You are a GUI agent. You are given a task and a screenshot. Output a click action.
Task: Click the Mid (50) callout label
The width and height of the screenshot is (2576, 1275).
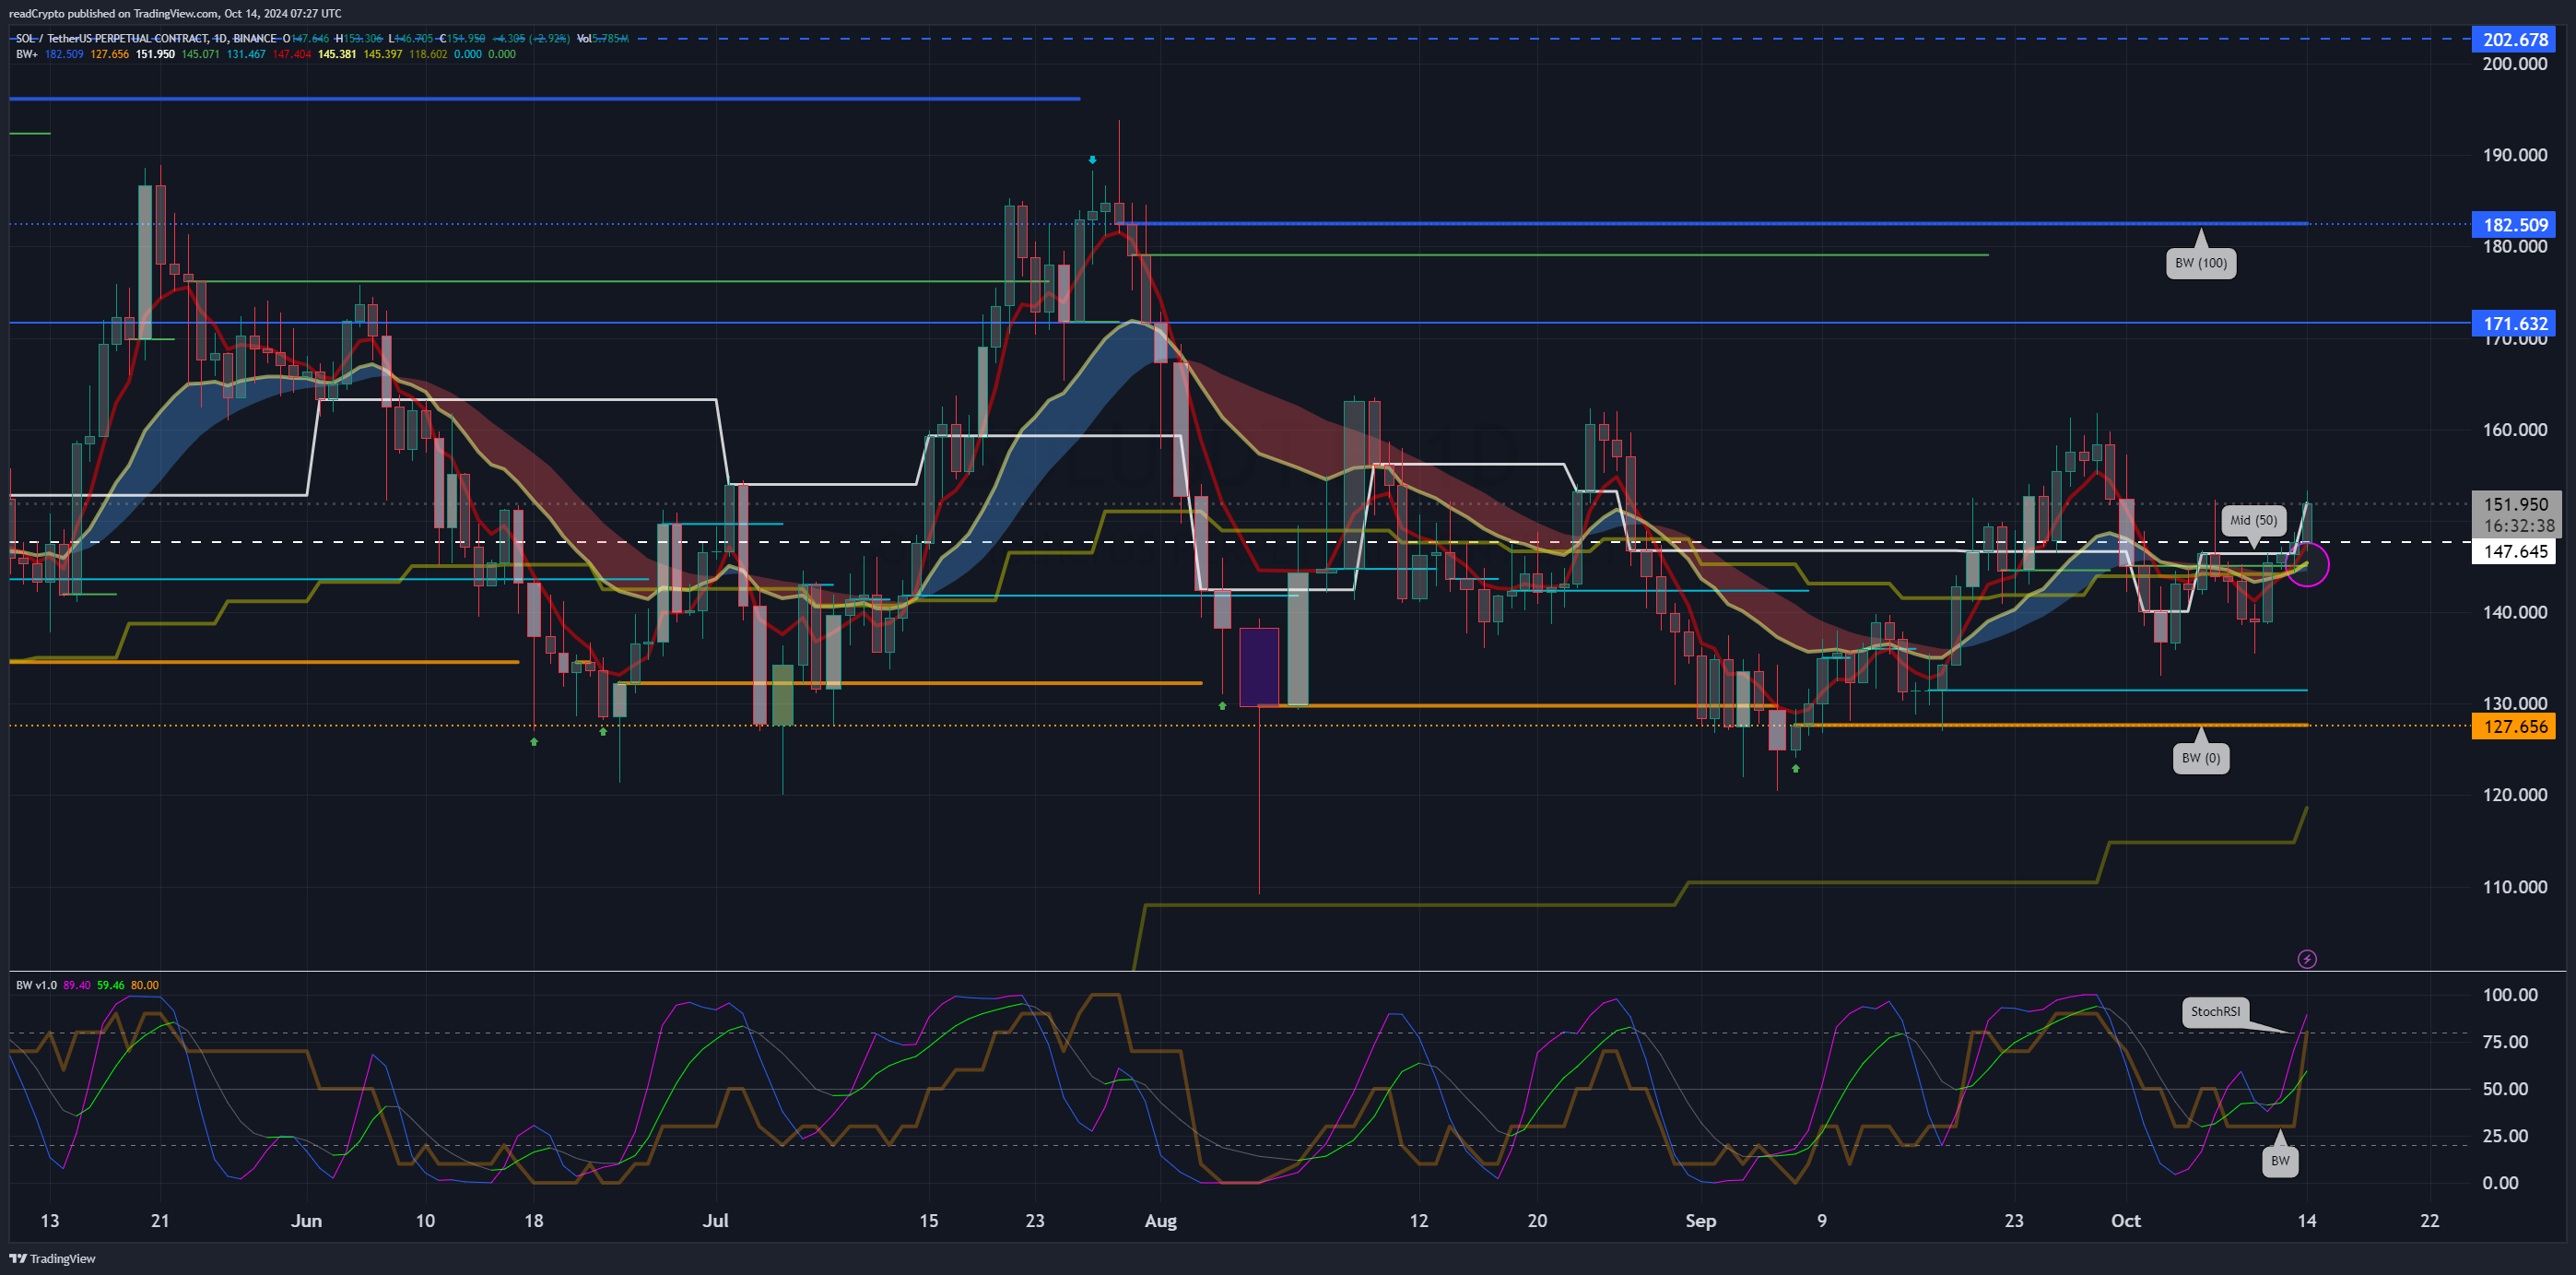(x=2254, y=520)
